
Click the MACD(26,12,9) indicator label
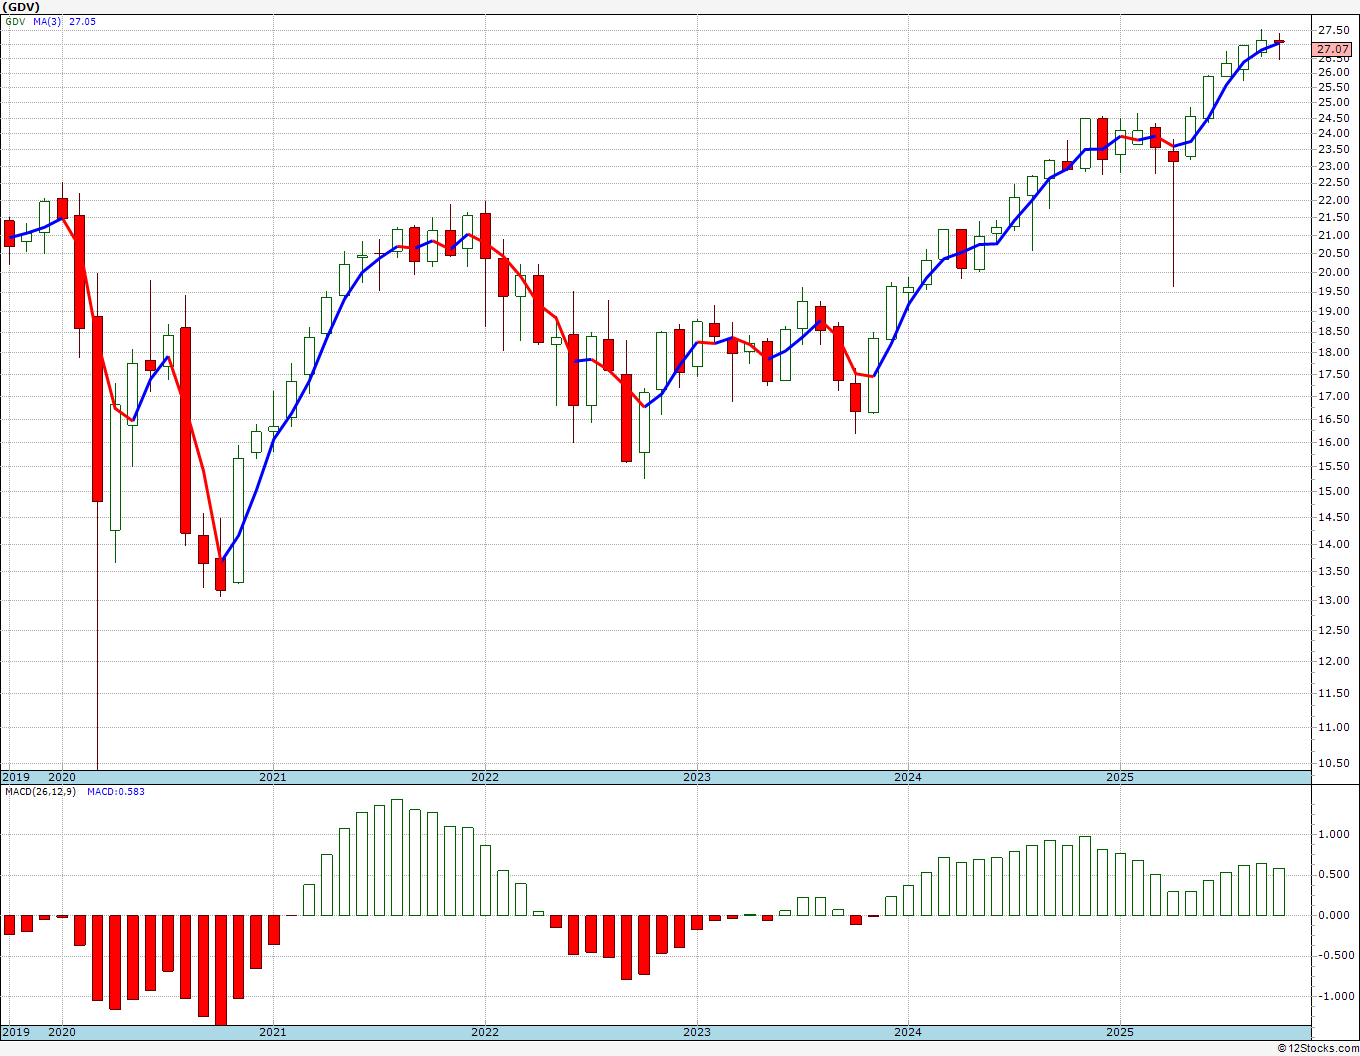pos(40,792)
